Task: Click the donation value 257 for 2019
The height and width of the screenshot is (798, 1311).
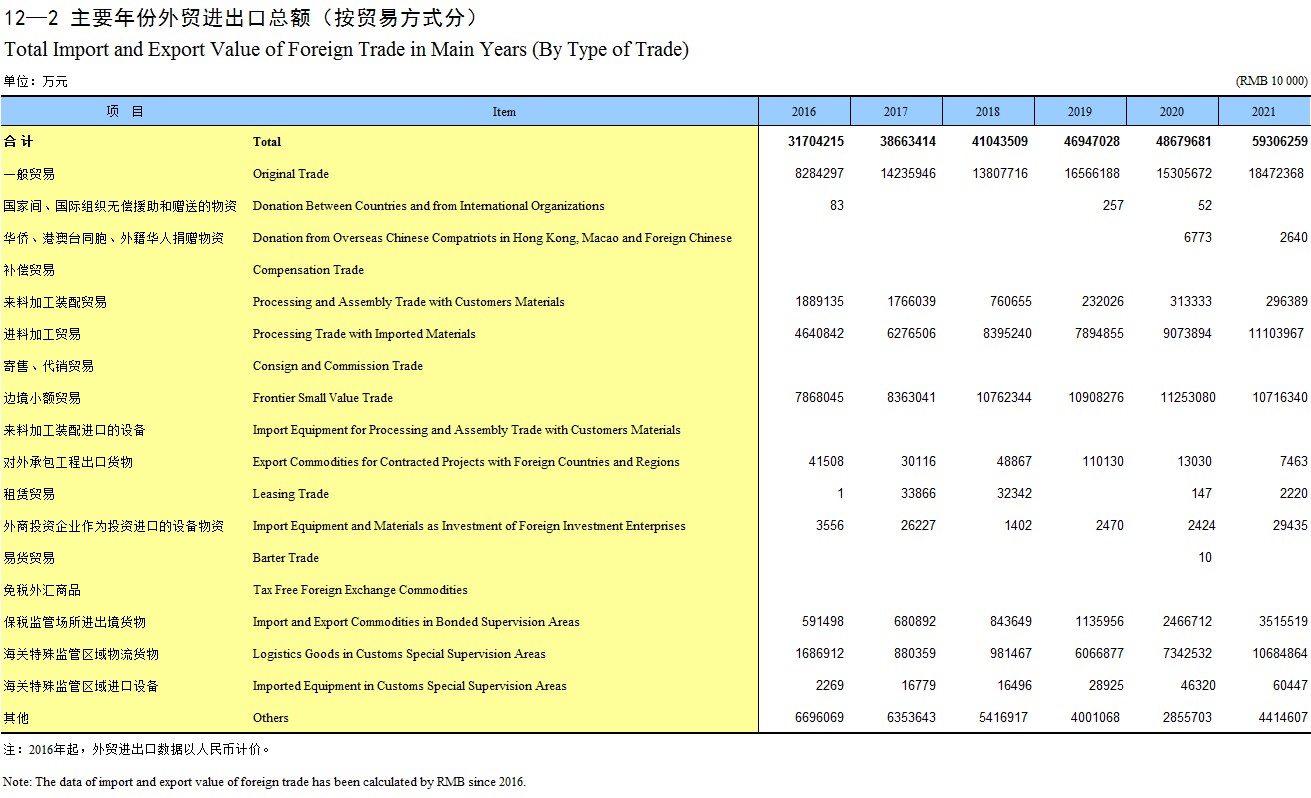Action: pos(1113,206)
